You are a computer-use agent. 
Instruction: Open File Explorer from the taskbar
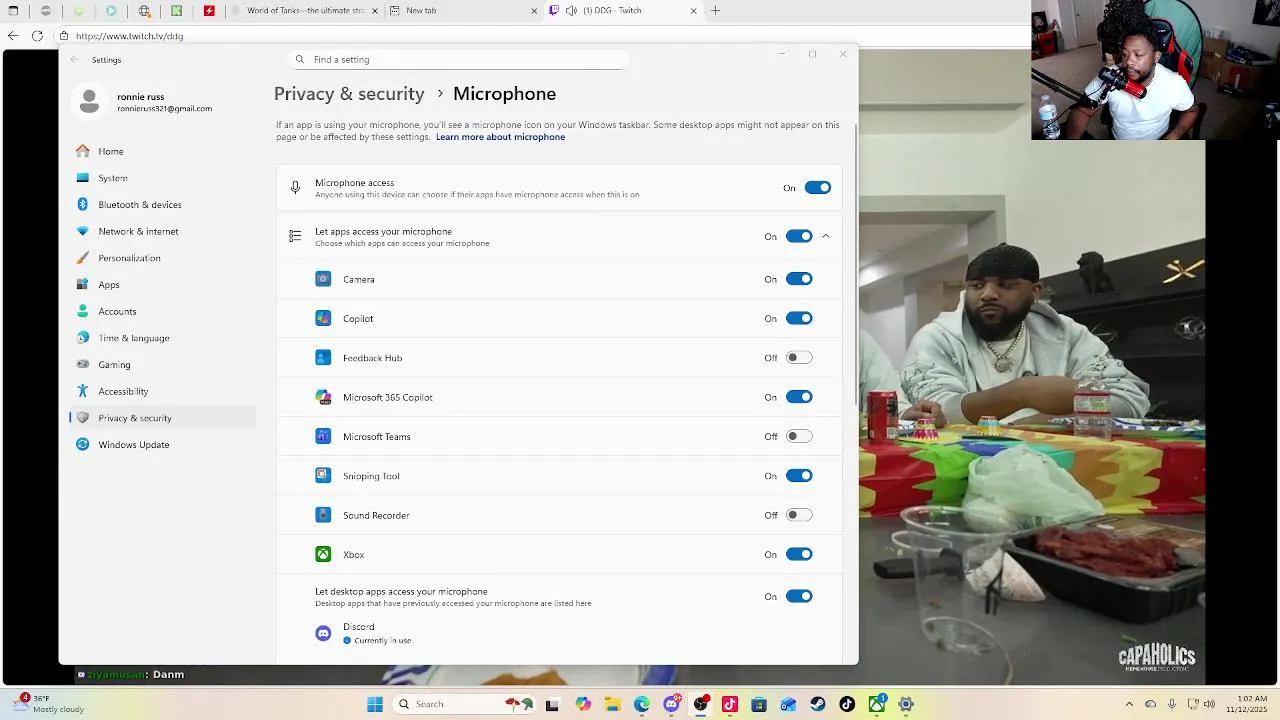(612, 704)
